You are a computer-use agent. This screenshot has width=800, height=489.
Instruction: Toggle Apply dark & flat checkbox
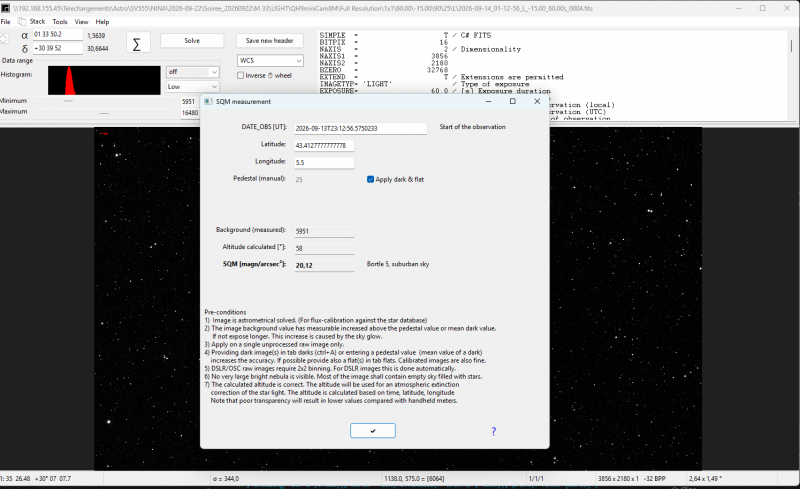370,179
